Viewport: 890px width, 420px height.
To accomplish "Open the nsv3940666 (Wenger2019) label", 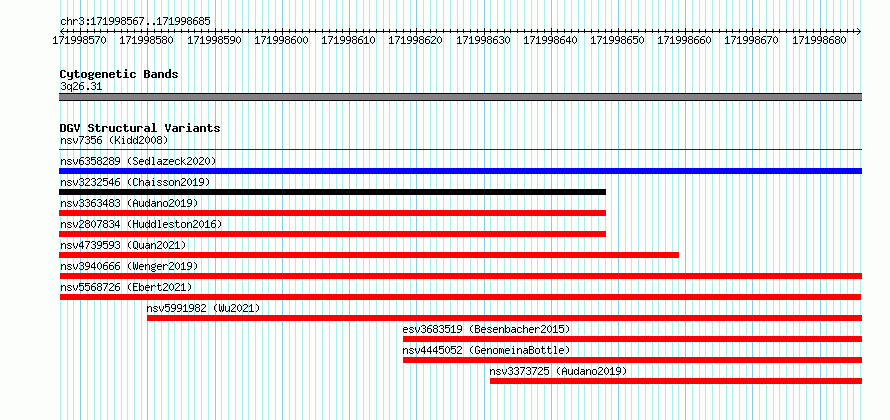I will (x=129, y=266).
